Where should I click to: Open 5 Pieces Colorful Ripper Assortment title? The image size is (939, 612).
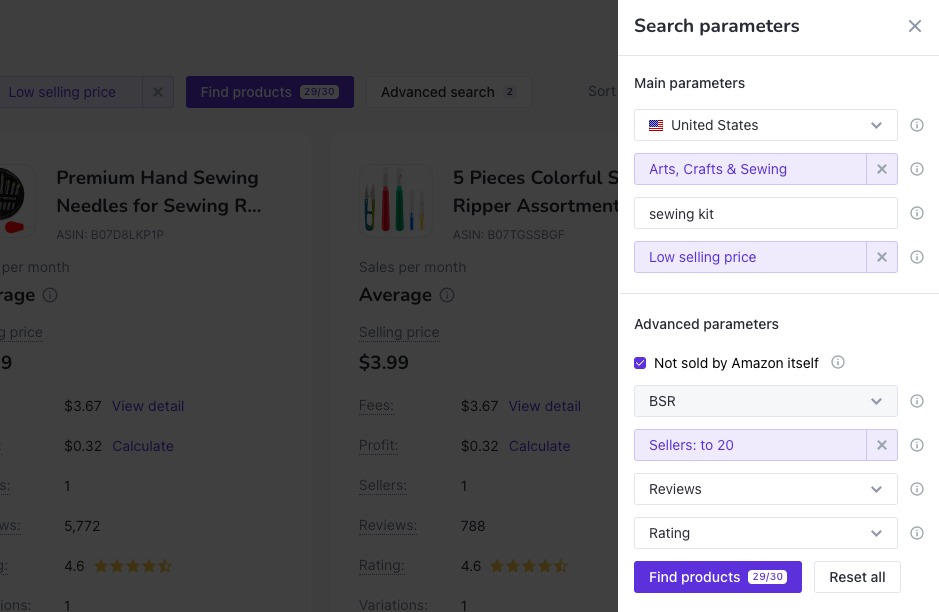click(535, 192)
